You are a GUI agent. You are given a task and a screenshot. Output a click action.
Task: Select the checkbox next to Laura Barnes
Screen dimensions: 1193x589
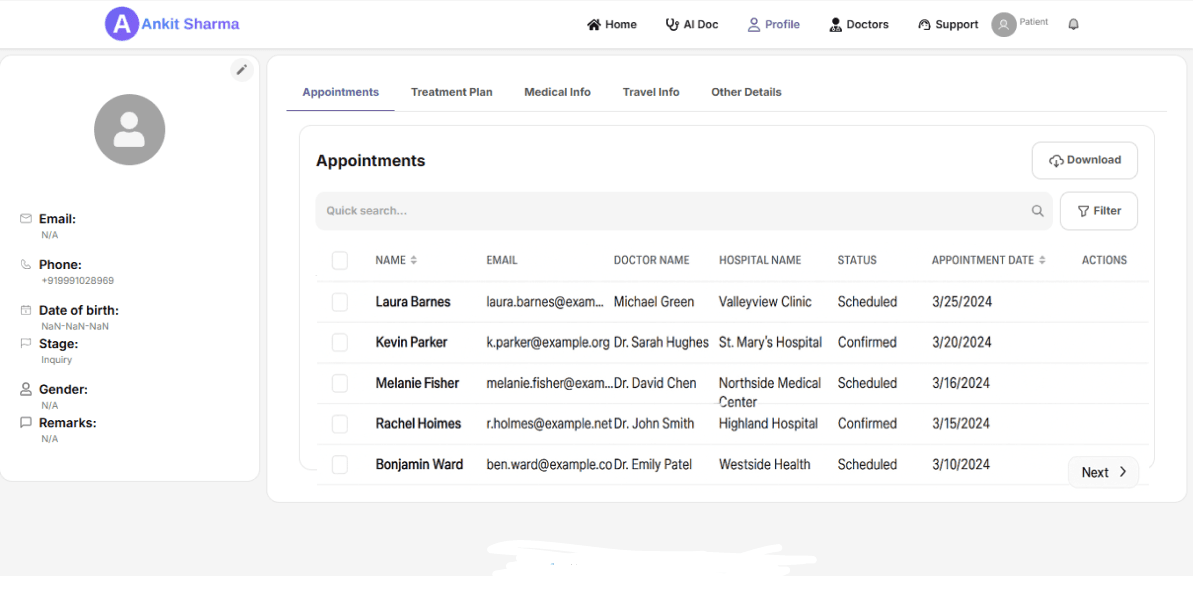pyautogui.click(x=340, y=301)
